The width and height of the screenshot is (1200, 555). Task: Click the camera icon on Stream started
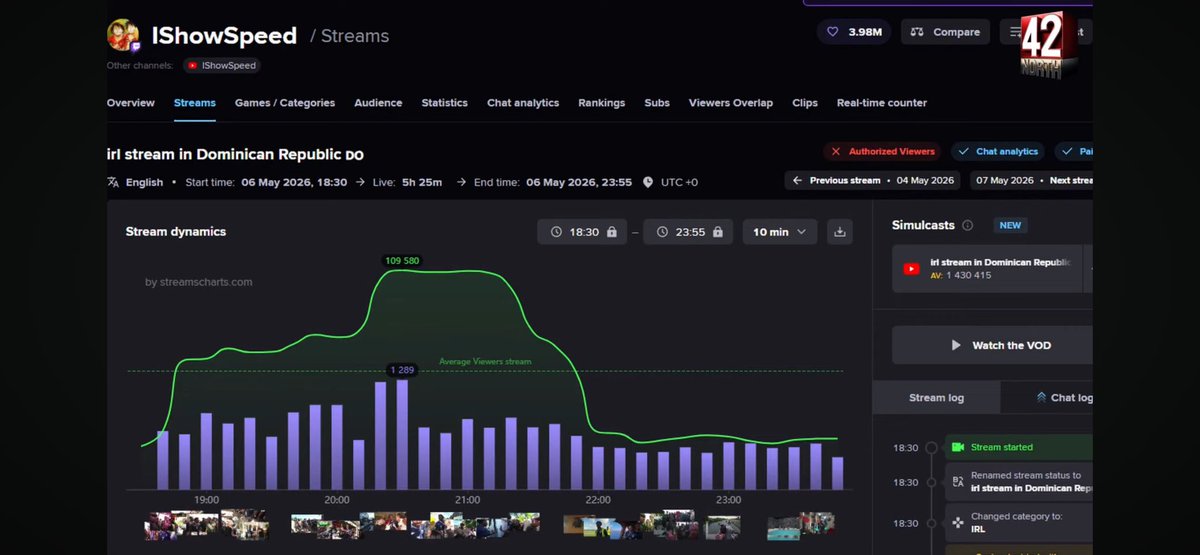958,447
